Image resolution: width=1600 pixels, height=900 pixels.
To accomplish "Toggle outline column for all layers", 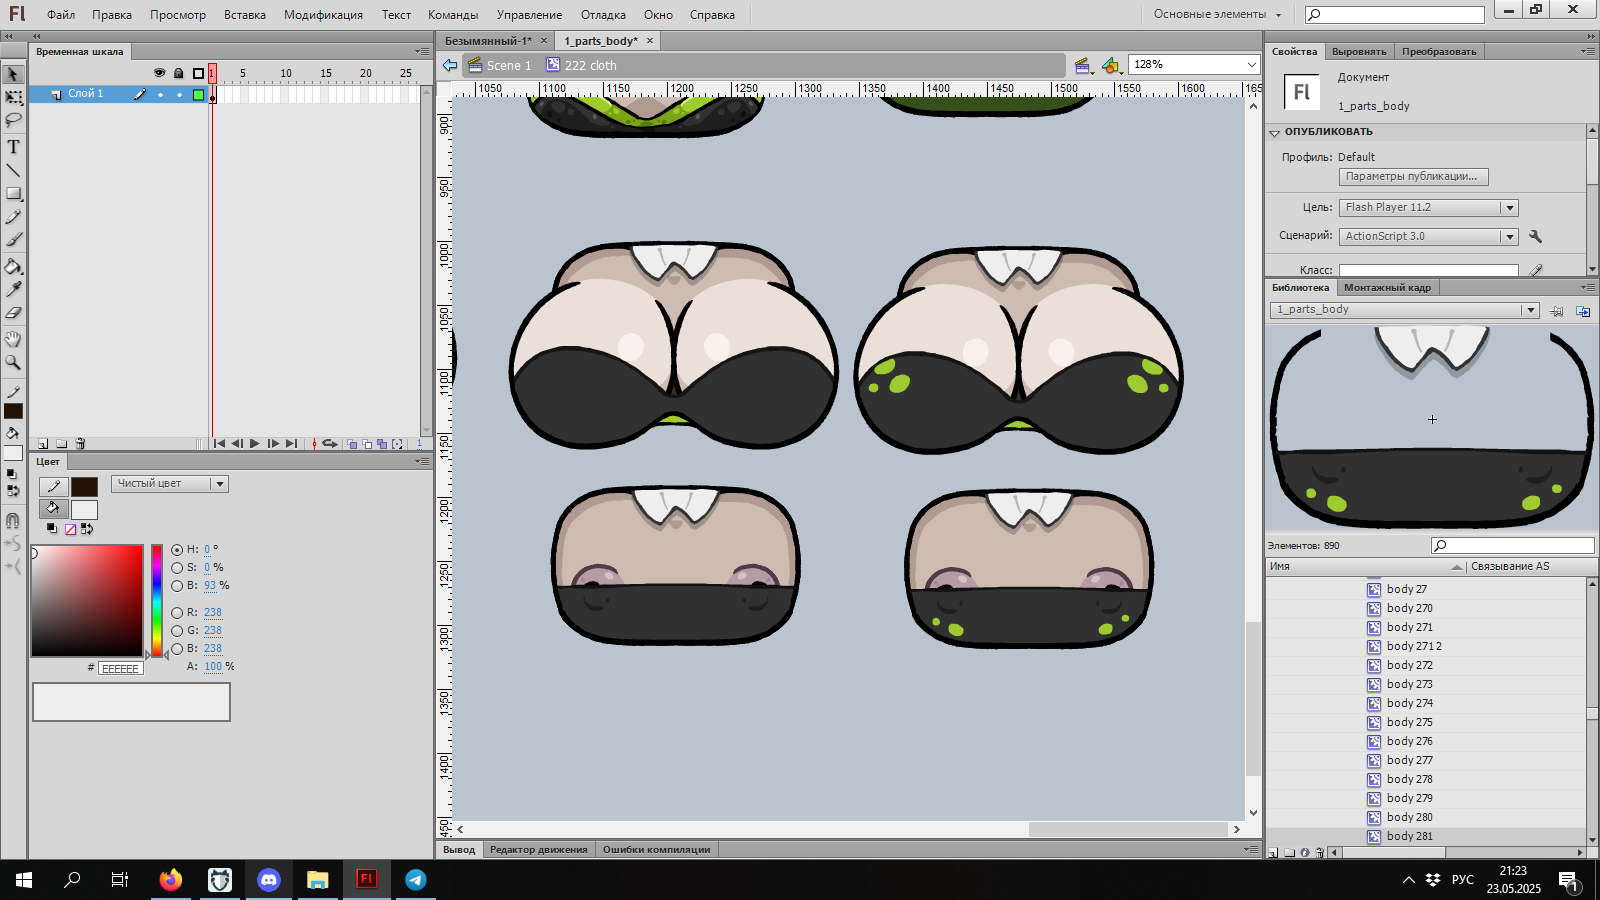I will (x=198, y=73).
